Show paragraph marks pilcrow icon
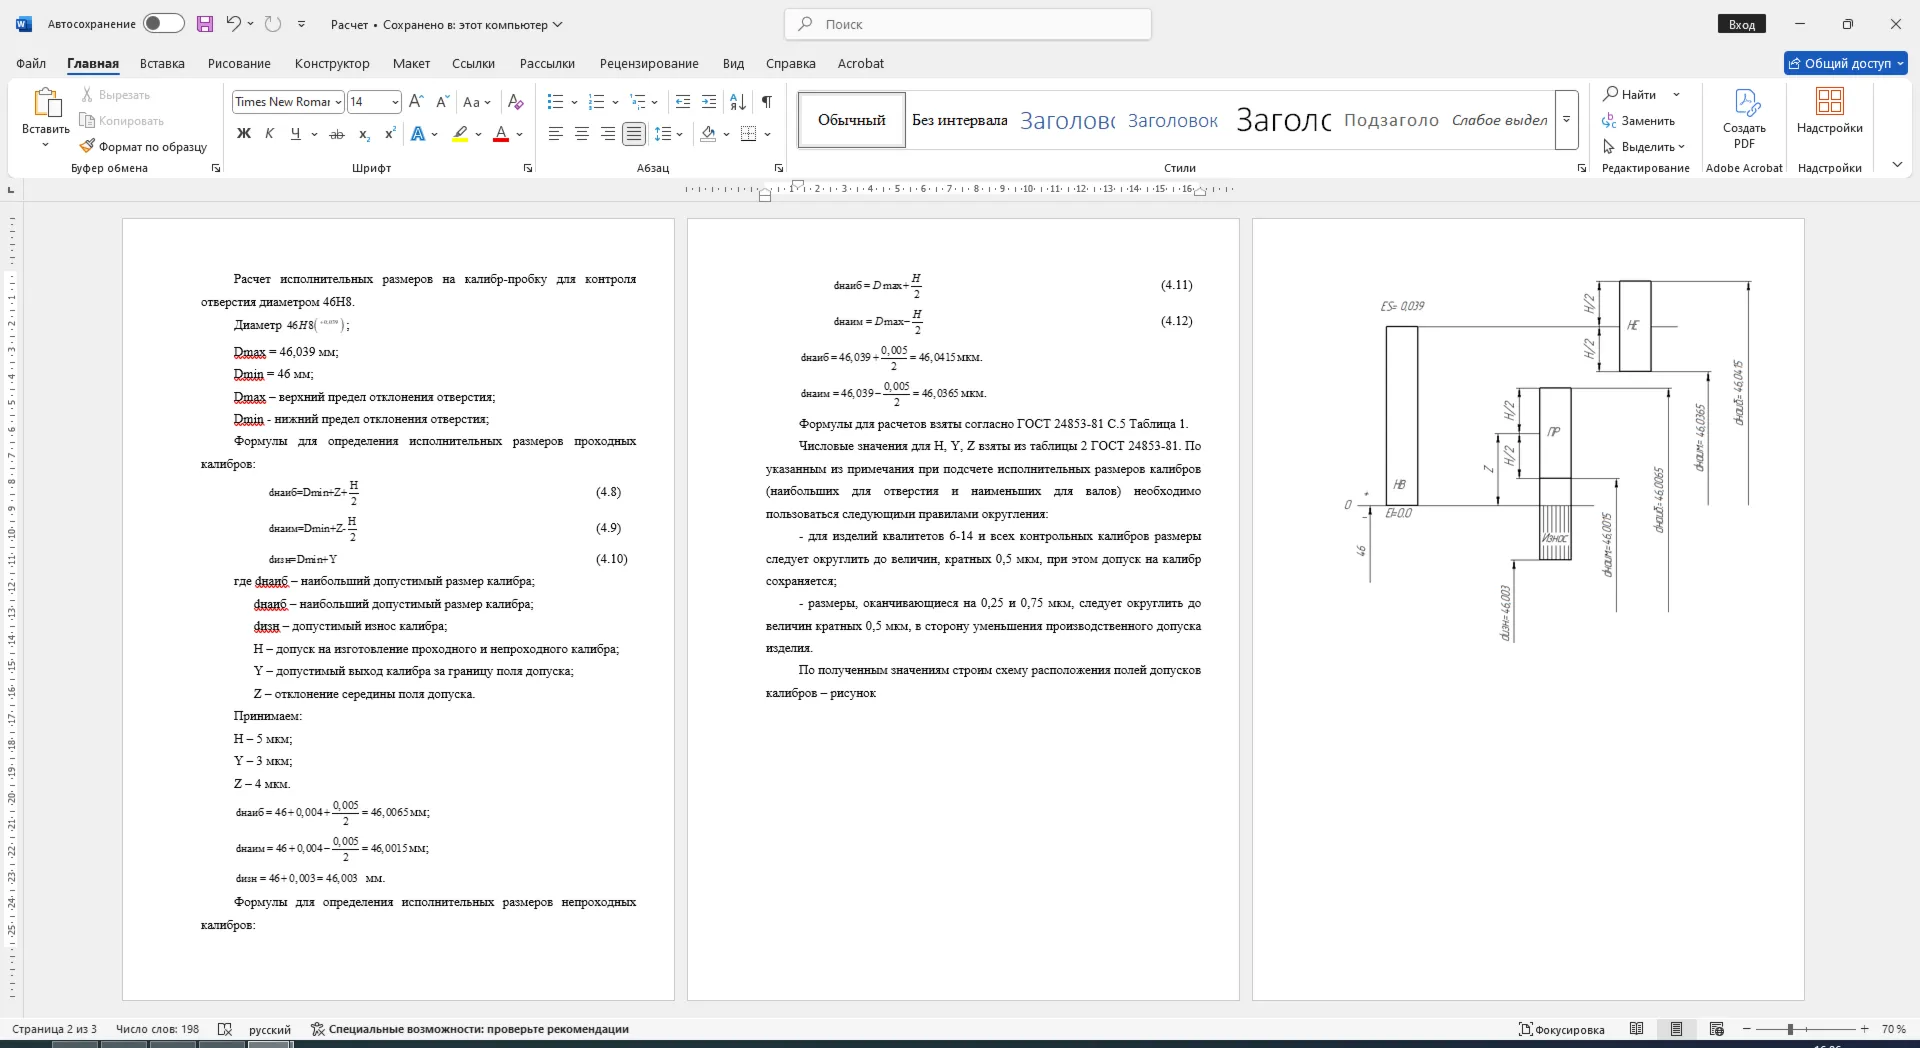1920x1048 pixels. pyautogui.click(x=766, y=102)
